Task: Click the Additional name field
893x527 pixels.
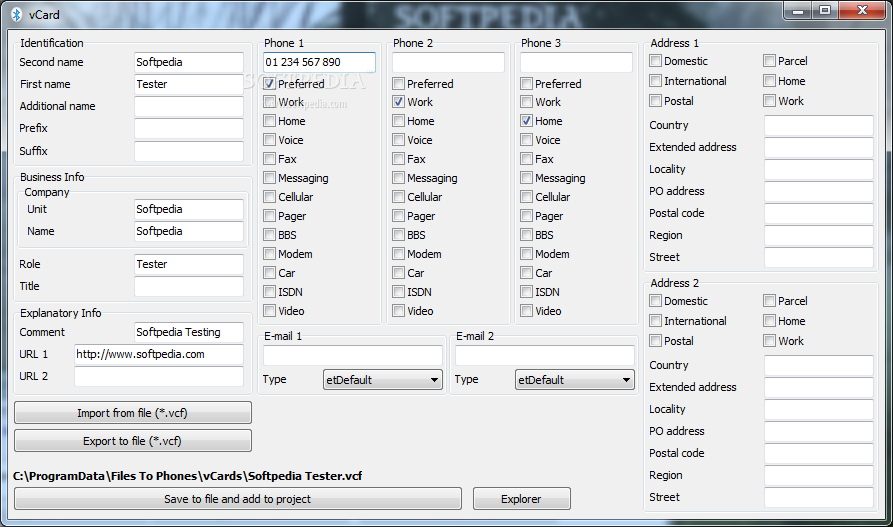Action: 189,106
